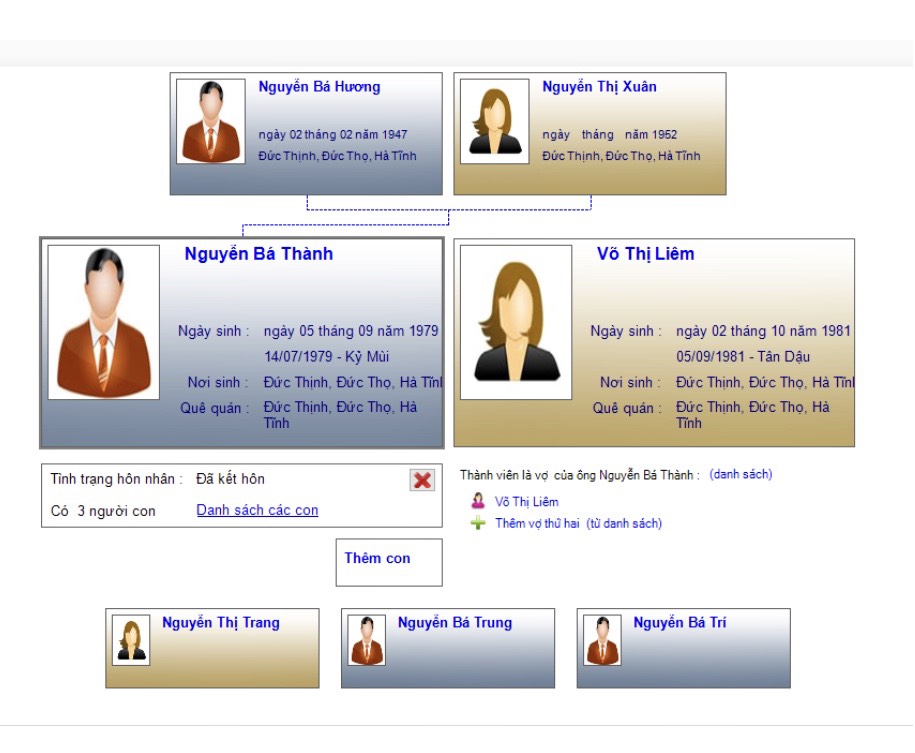
Task: Open mother Nguyễn Thị Xuân's name
Action: 599,87
